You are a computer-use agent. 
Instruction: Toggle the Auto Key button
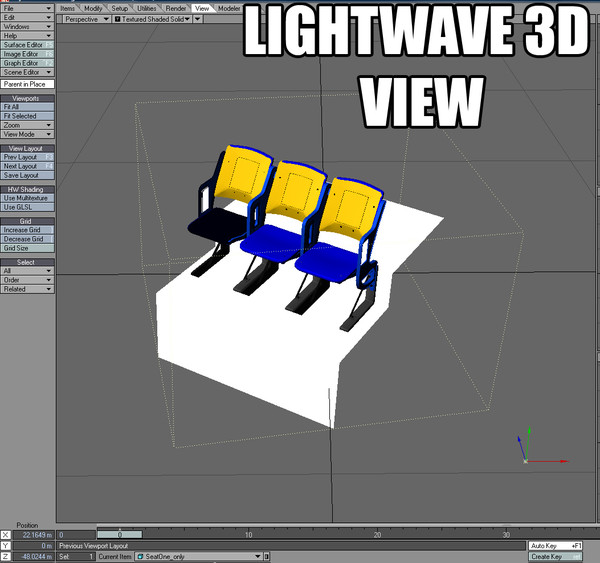(556, 545)
